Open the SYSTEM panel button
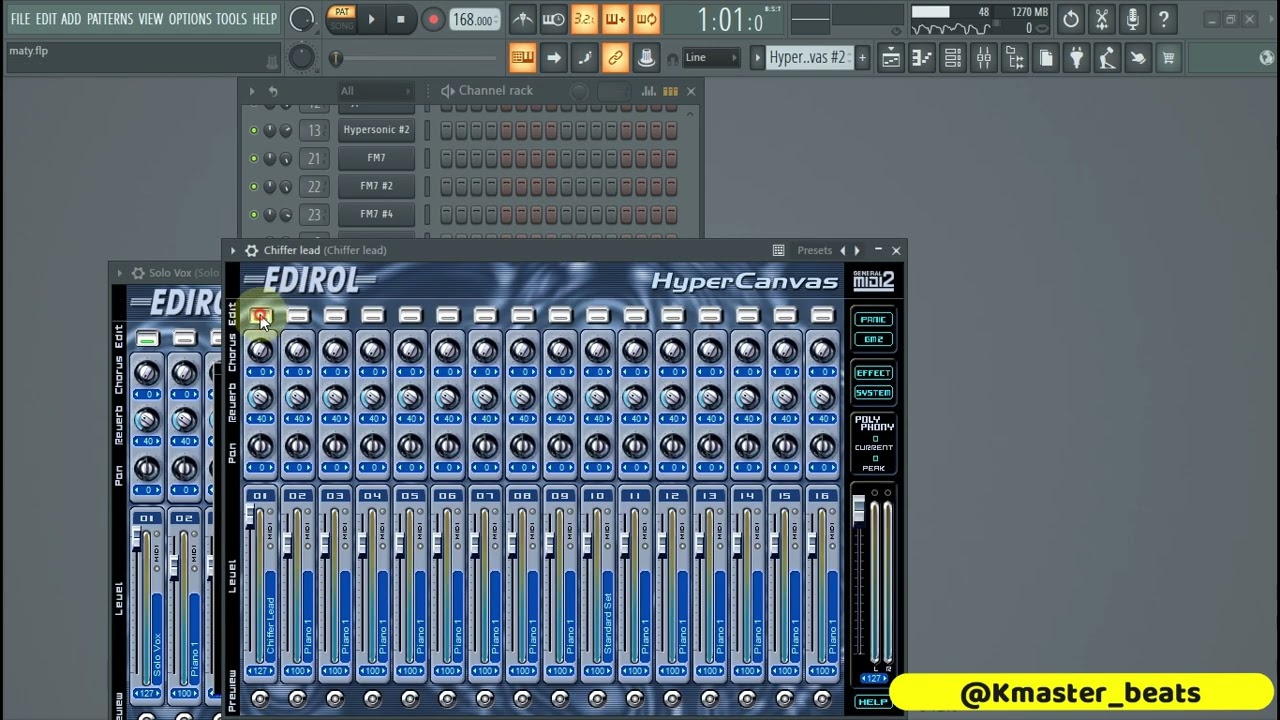Viewport: 1280px width, 720px height. tap(873, 393)
